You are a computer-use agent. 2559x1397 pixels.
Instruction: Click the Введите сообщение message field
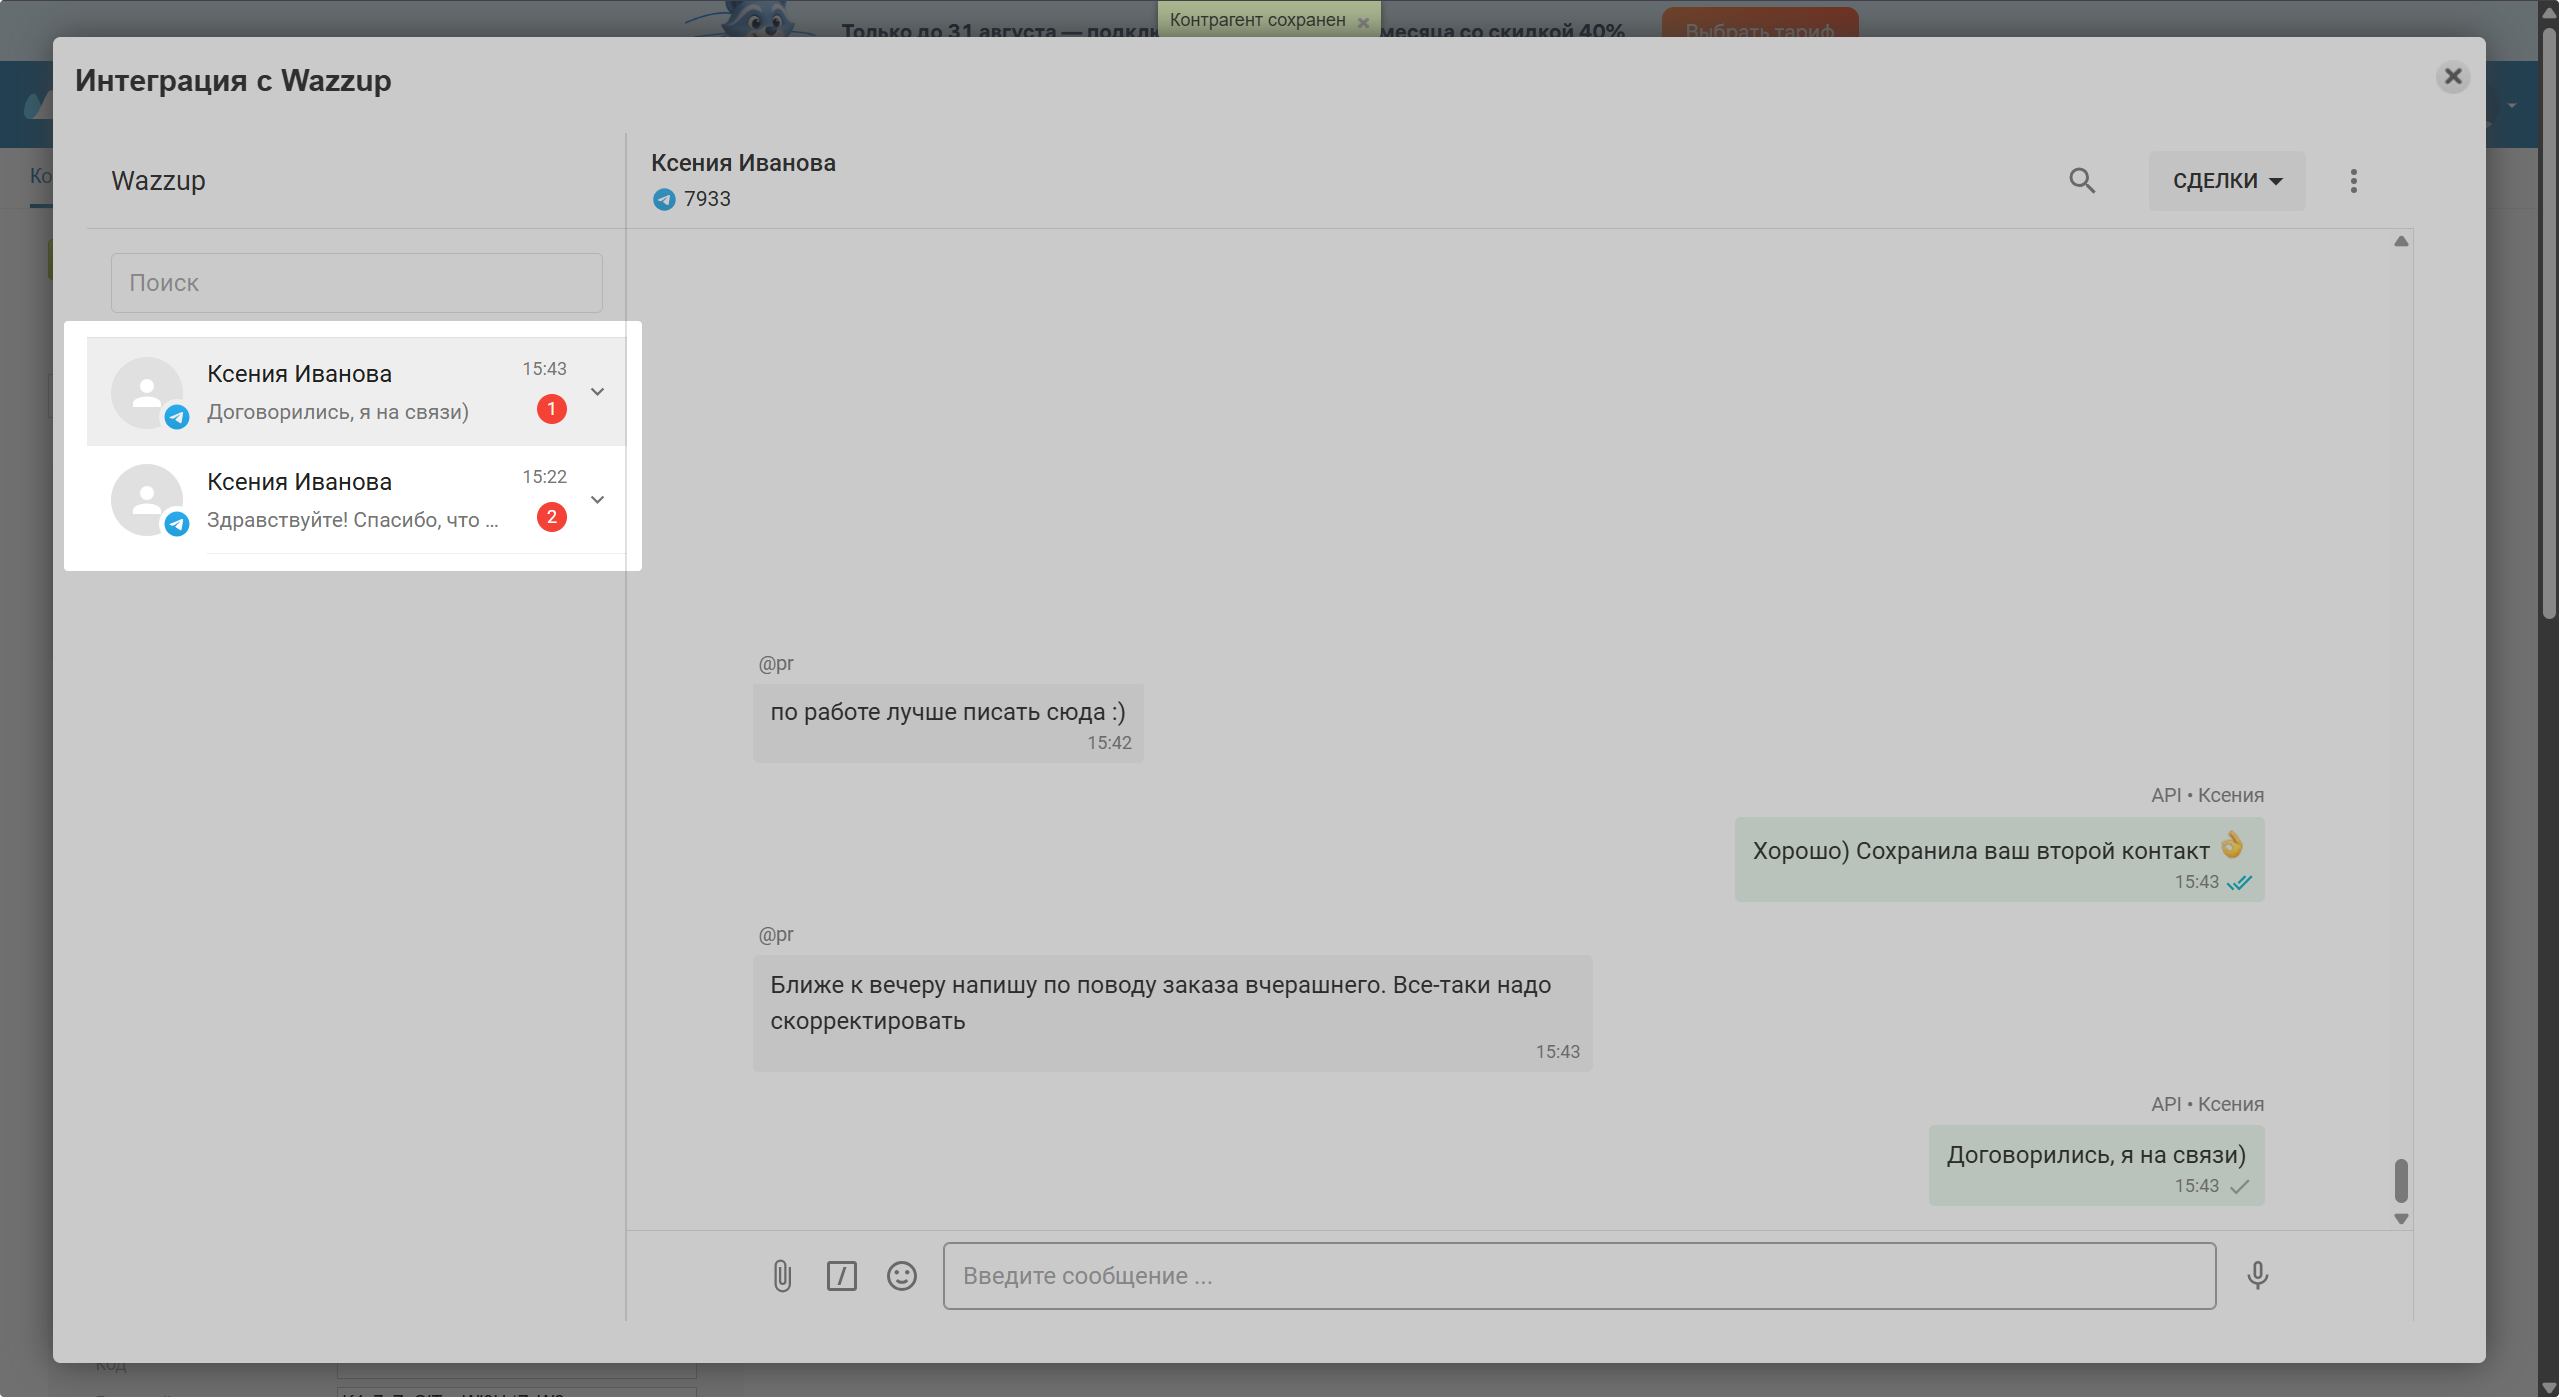tap(1579, 1276)
